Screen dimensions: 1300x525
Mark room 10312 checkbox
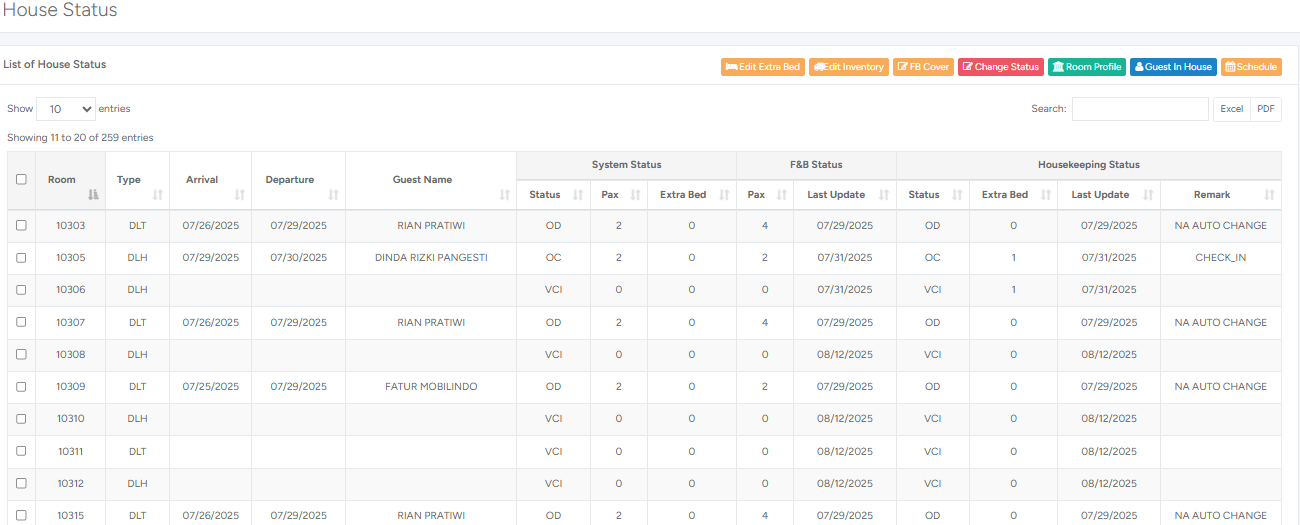(x=21, y=483)
